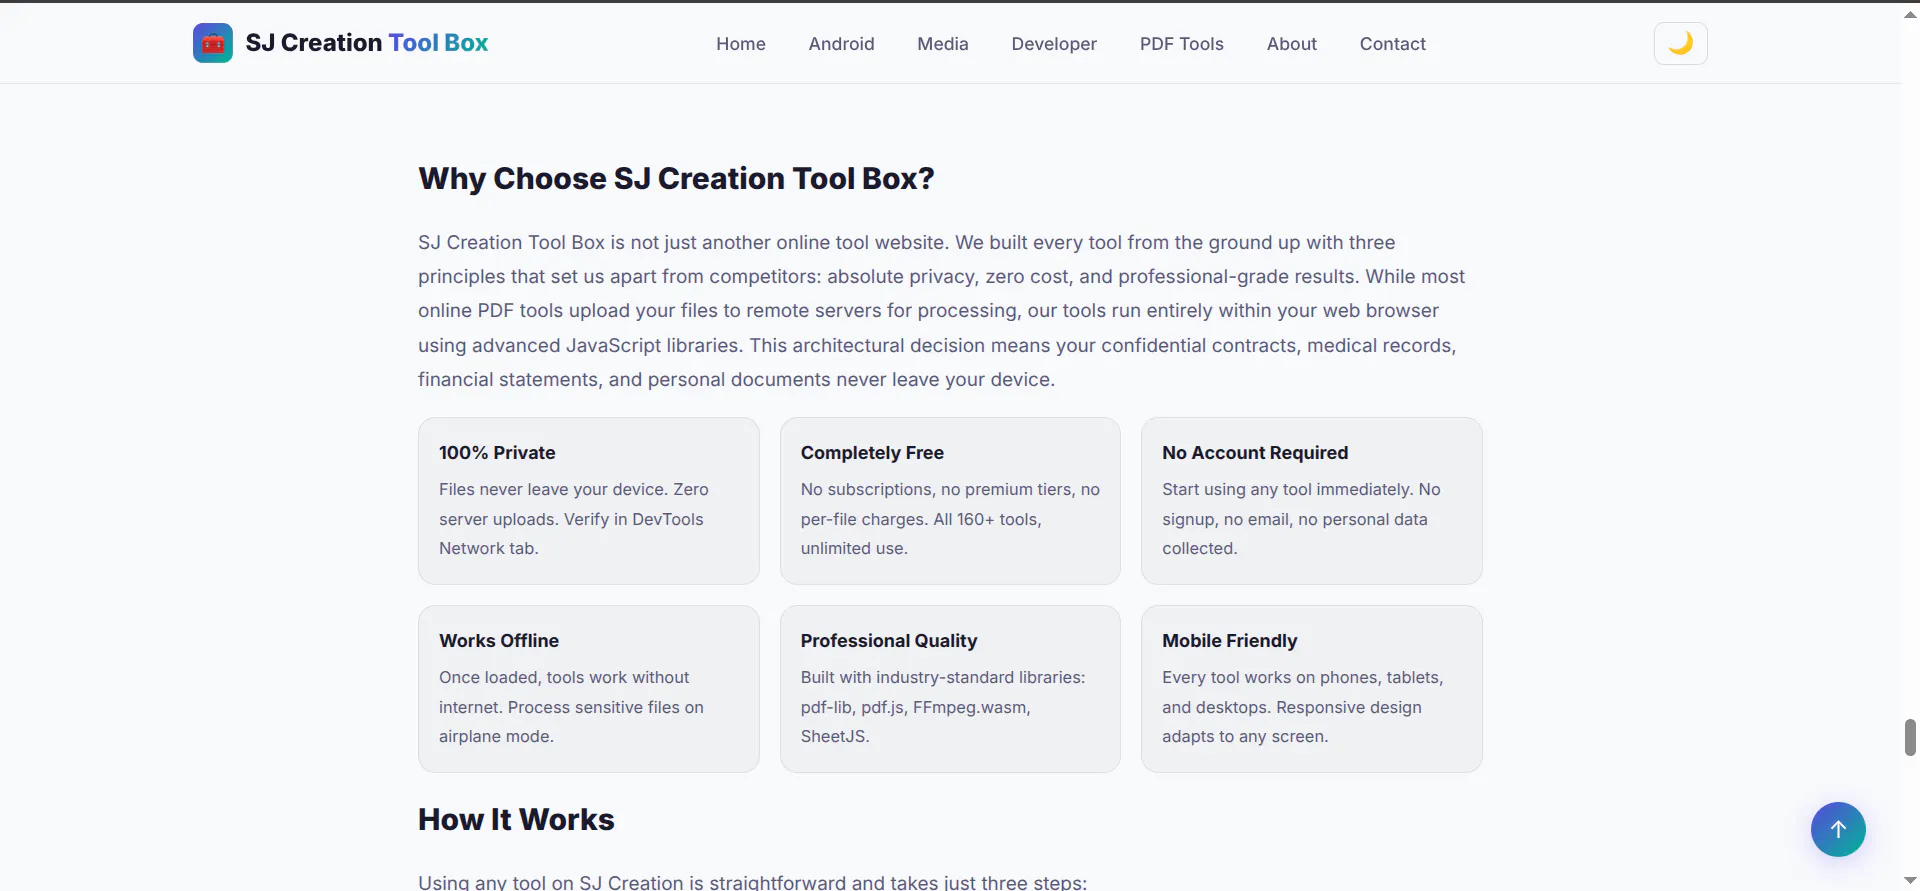Screen dimensions: 1920x891
Task: Click text 'No subscriptions, no premium tiers'
Action: click(938, 489)
